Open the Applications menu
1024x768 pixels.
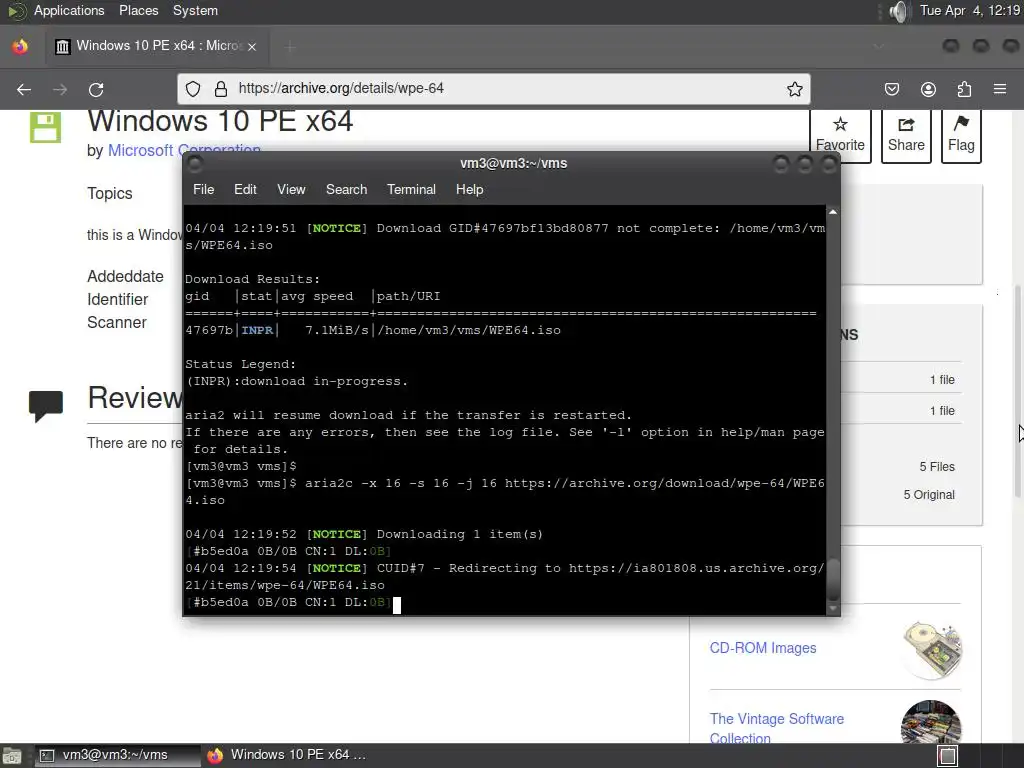(69, 11)
